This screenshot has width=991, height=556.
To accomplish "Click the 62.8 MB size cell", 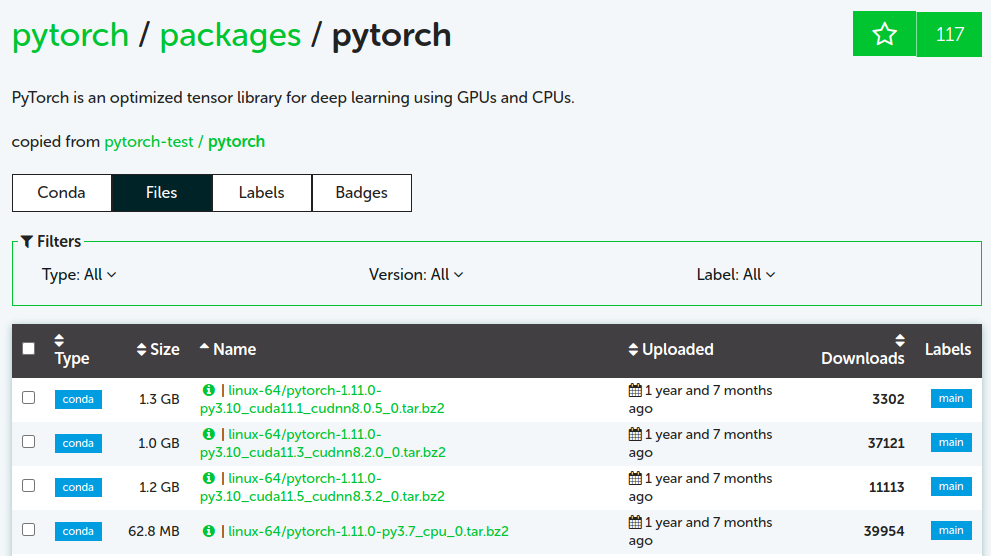I will (154, 531).
